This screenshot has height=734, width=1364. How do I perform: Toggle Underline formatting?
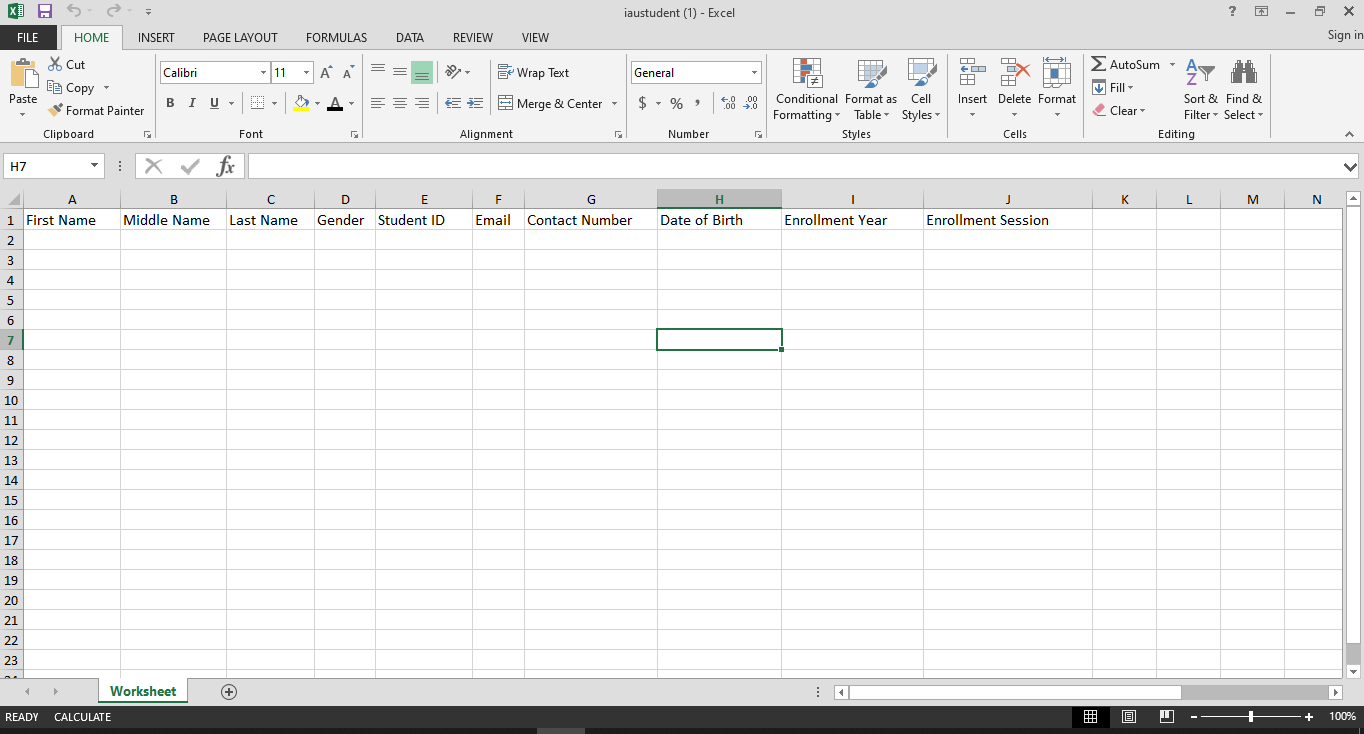tap(214, 103)
